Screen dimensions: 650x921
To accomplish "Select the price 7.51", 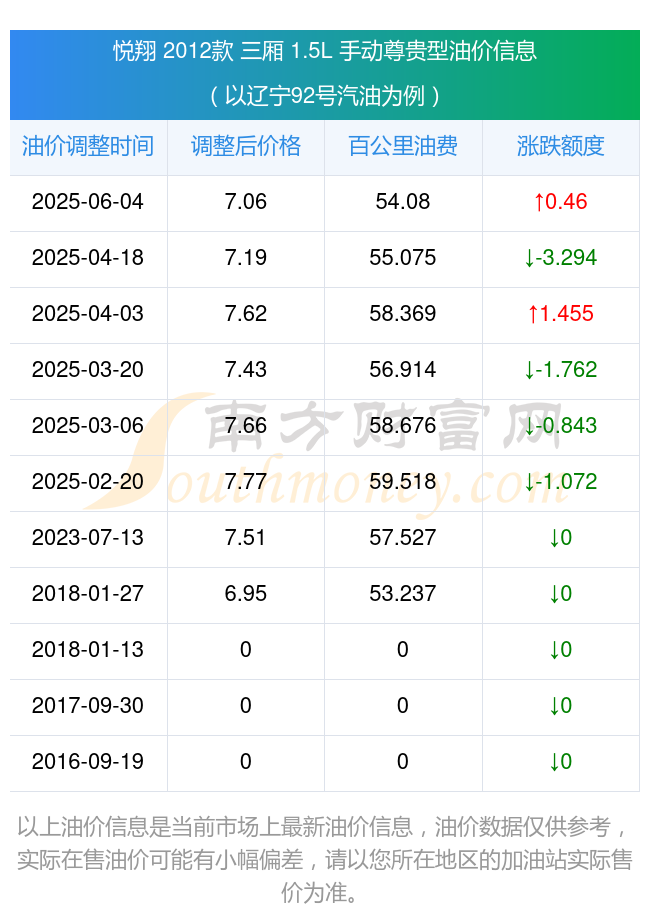I will coord(245,537).
